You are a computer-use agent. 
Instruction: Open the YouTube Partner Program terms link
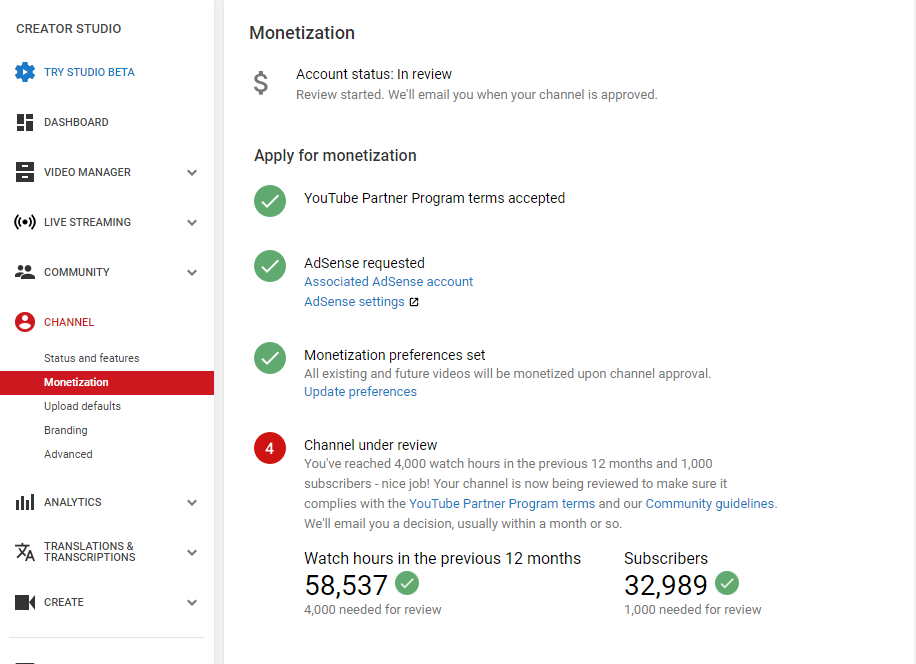pos(502,503)
